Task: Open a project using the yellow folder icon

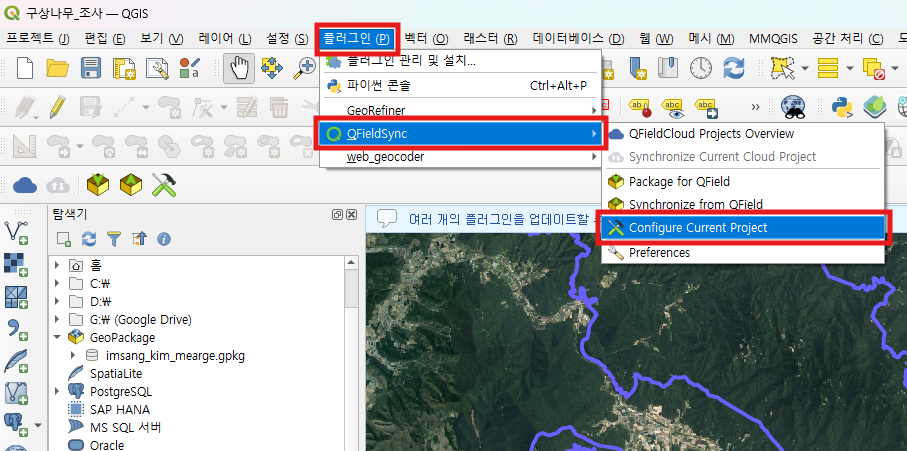Action: (x=58, y=68)
